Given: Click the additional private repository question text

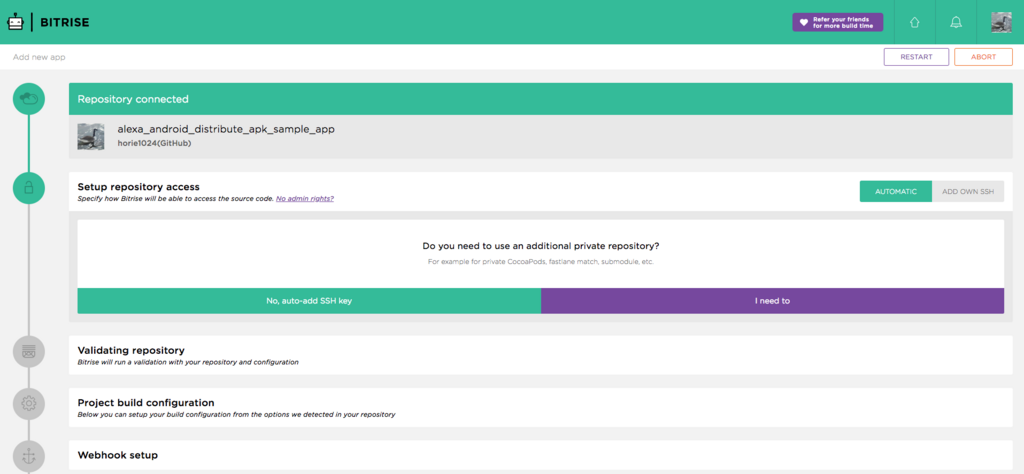Looking at the screenshot, I should pyautogui.click(x=541, y=246).
